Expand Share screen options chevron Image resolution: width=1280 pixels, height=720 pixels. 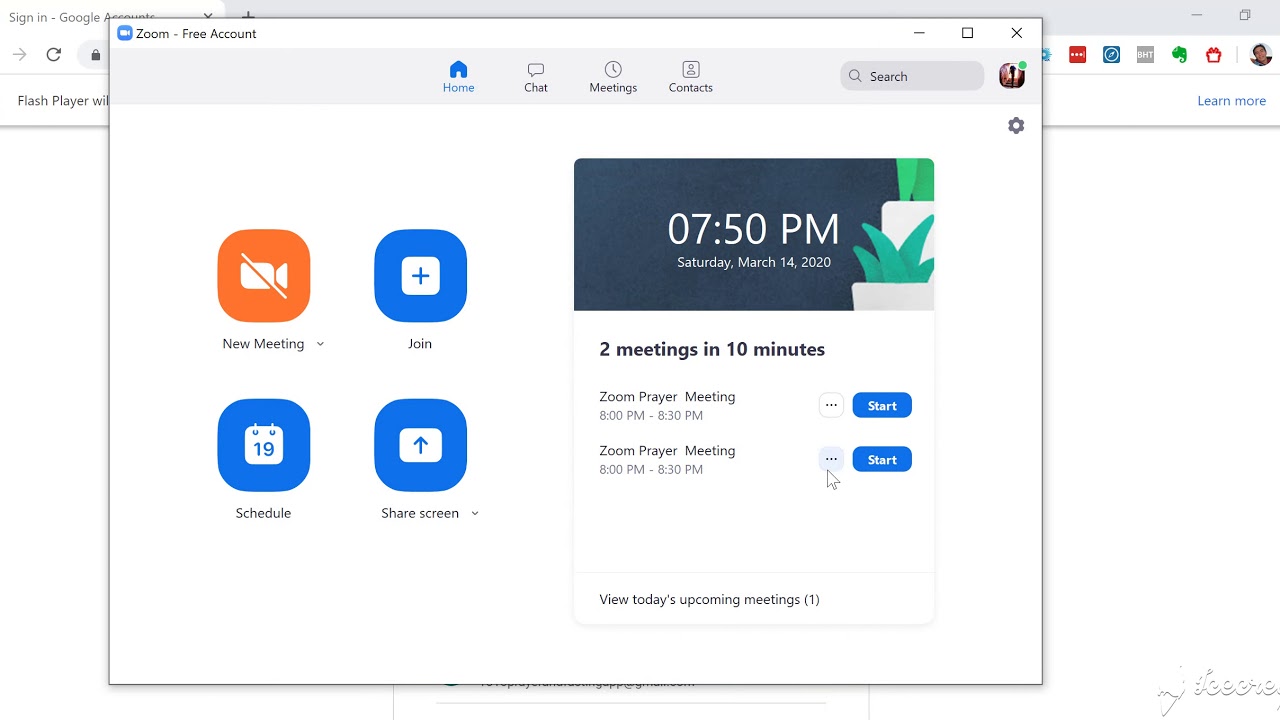pyautogui.click(x=475, y=513)
